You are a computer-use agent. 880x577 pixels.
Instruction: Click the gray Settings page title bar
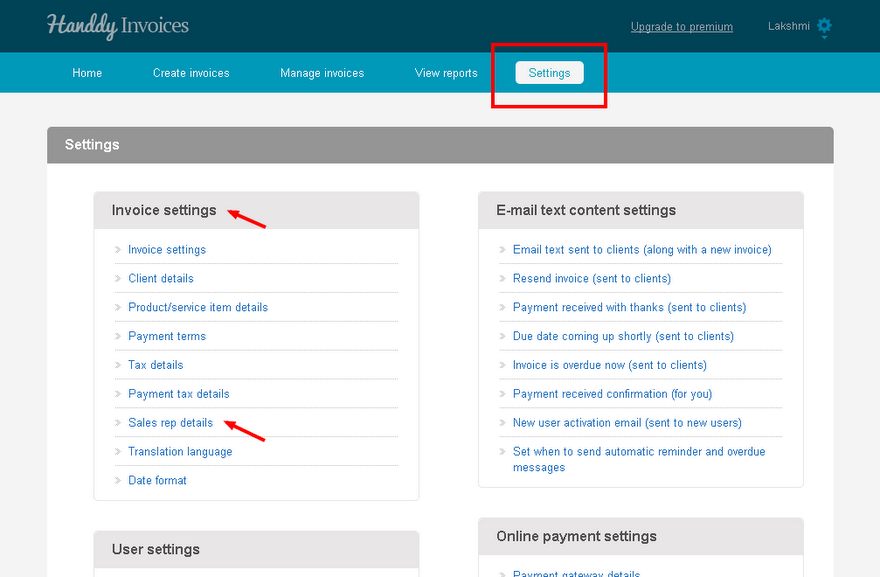(x=440, y=145)
